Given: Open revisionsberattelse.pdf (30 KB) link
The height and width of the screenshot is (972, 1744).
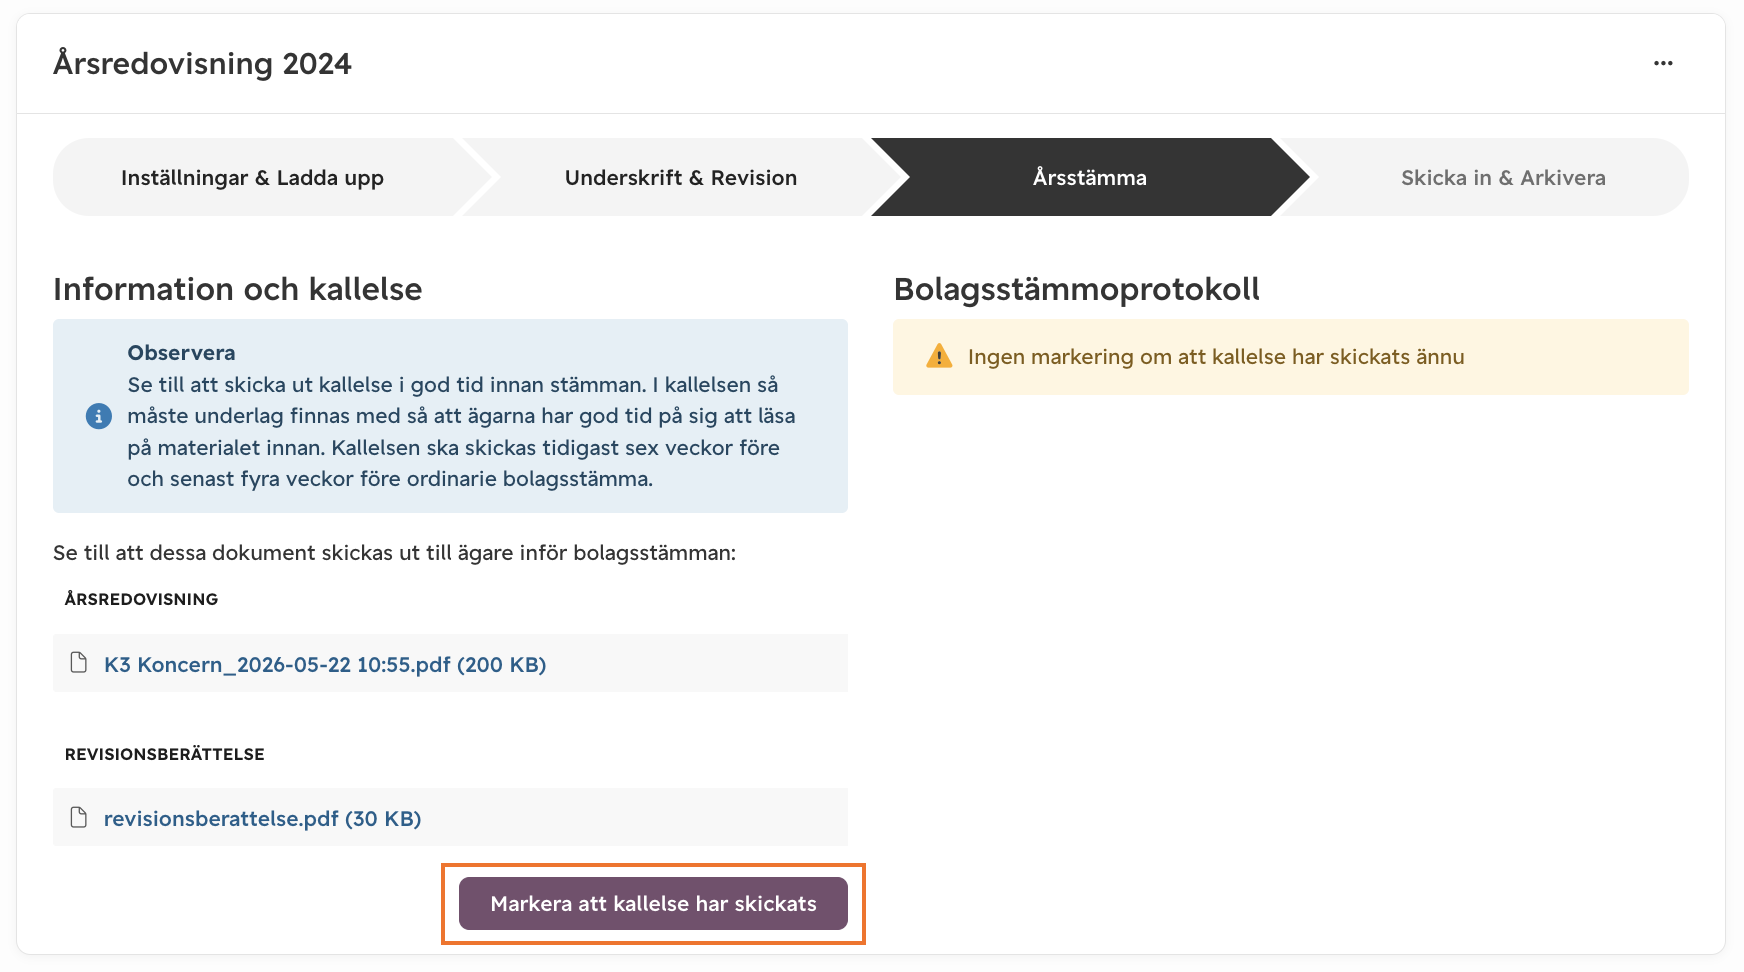Looking at the screenshot, I should (x=262, y=818).
